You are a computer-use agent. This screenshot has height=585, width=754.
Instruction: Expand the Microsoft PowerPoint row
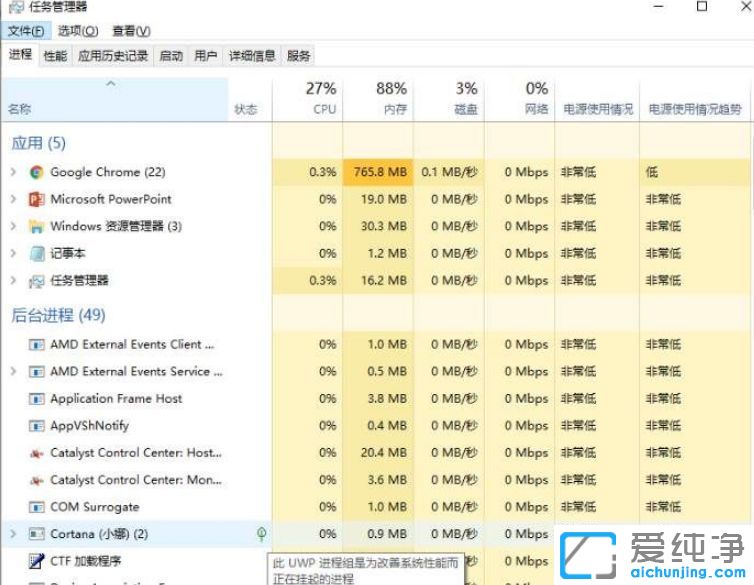coord(13,199)
